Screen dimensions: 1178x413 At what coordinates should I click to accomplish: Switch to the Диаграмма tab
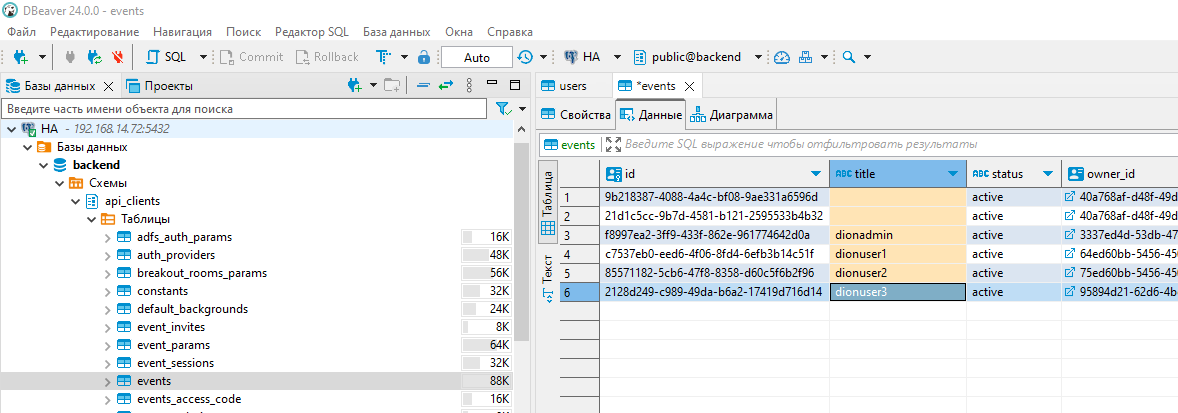[732, 116]
